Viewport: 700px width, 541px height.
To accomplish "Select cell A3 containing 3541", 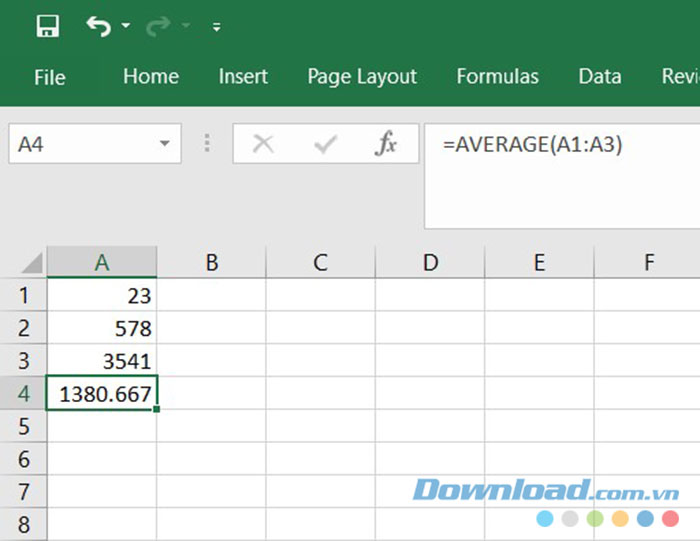I will click(x=102, y=361).
